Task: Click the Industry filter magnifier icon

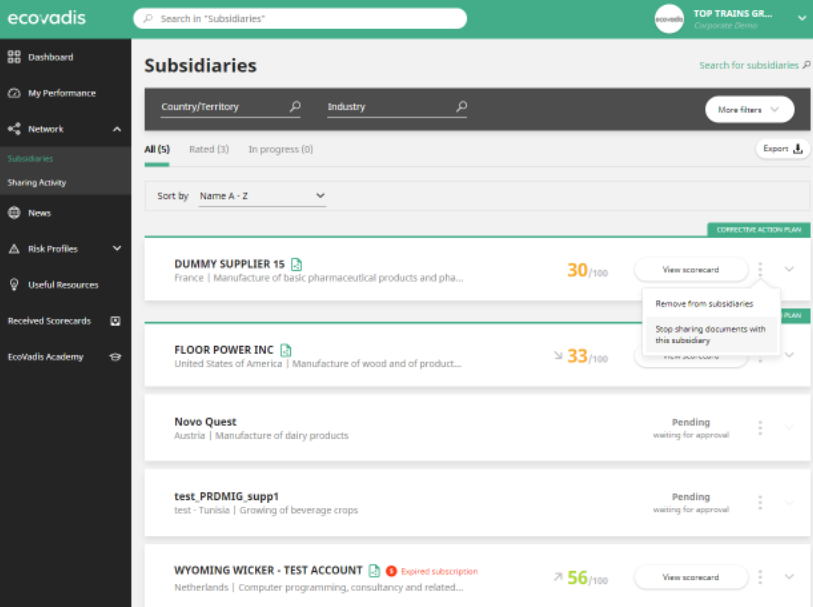Action: 461,106
